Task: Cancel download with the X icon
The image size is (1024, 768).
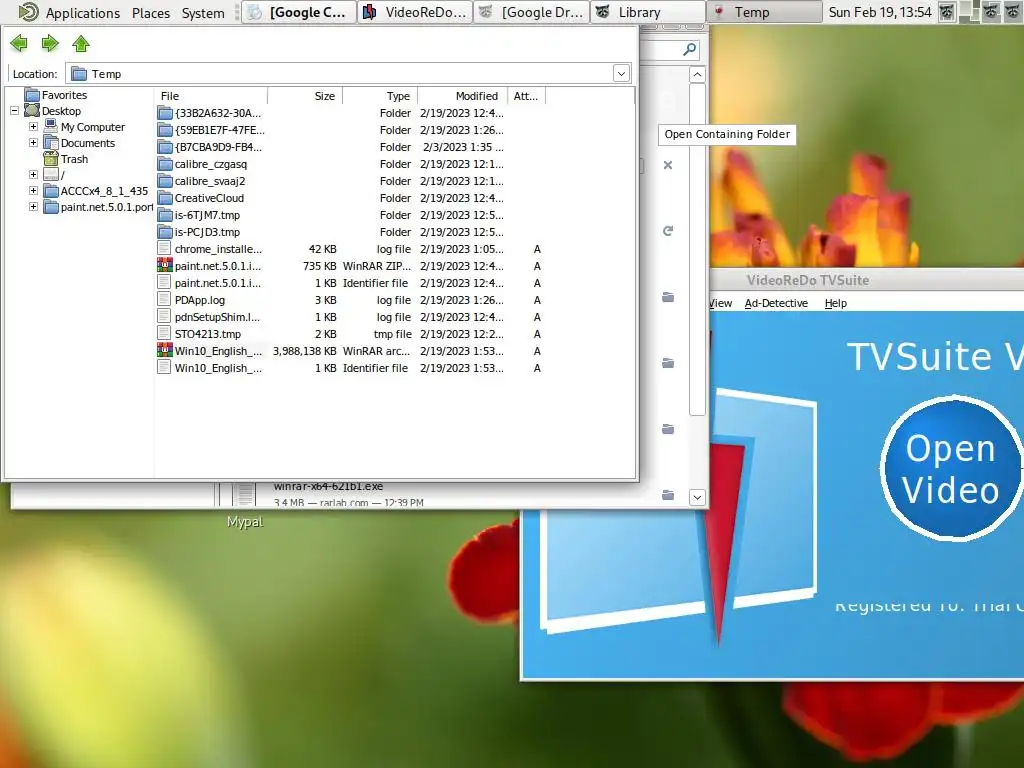Action: (x=667, y=165)
